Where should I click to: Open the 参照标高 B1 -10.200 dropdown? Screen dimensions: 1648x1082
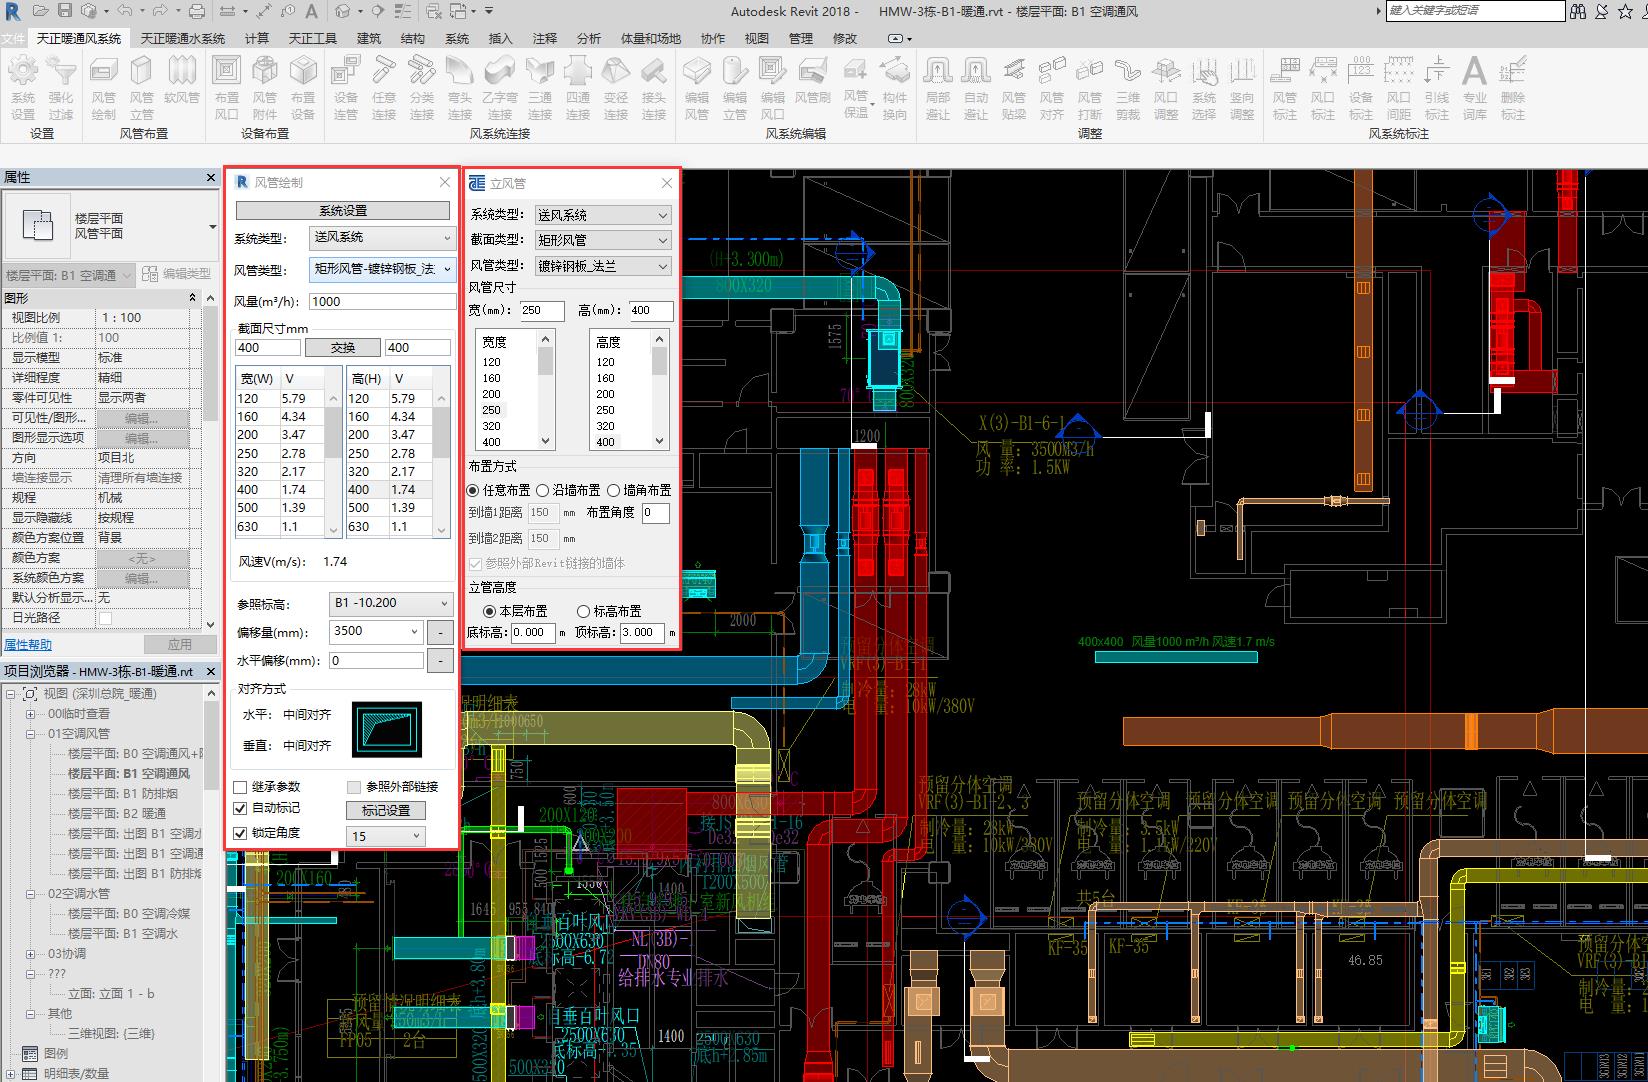coord(391,603)
